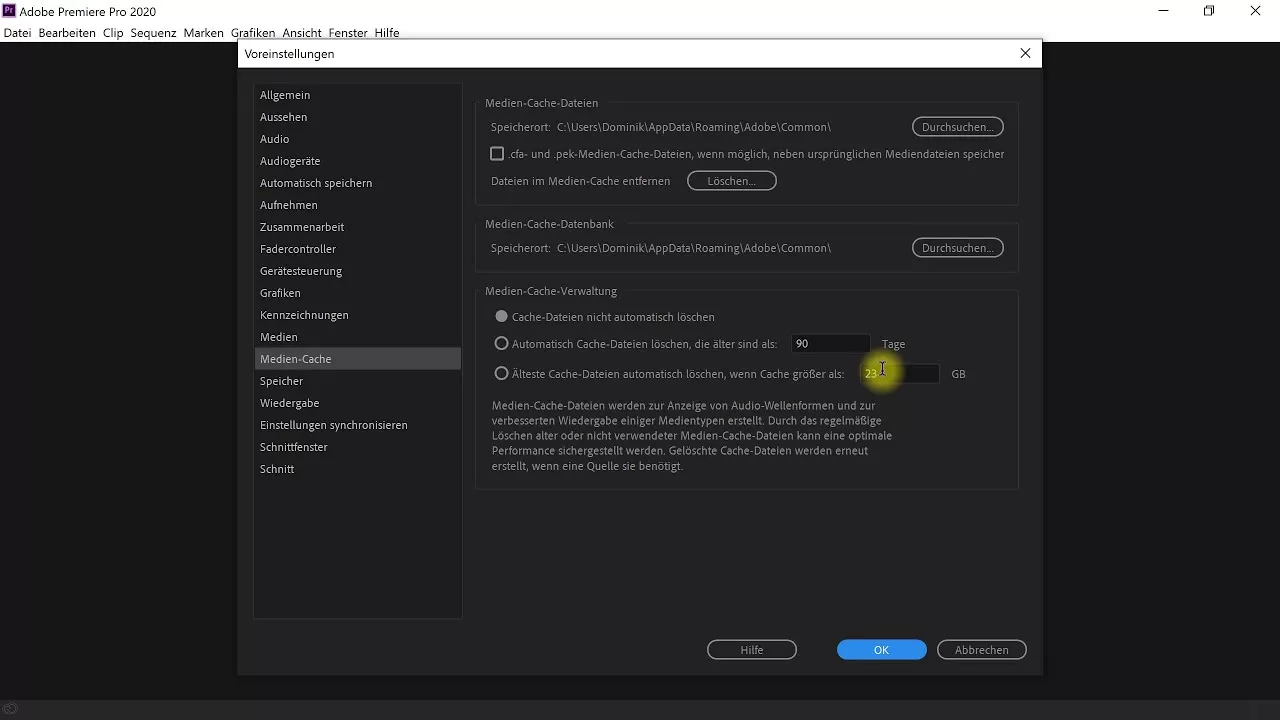Select Älteste Cache-Dateien automatisch löschen option
Image resolution: width=1280 pixels, height=720 pixels.
(501, 373)
